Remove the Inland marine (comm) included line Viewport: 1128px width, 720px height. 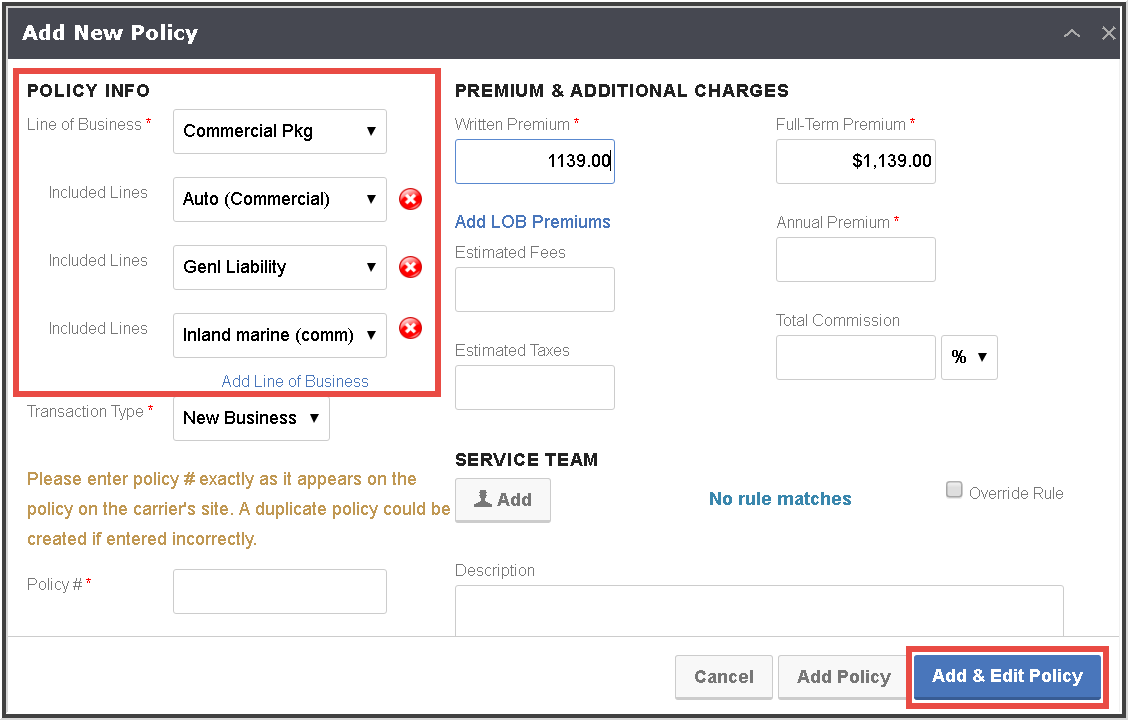(x=410, y=328)
